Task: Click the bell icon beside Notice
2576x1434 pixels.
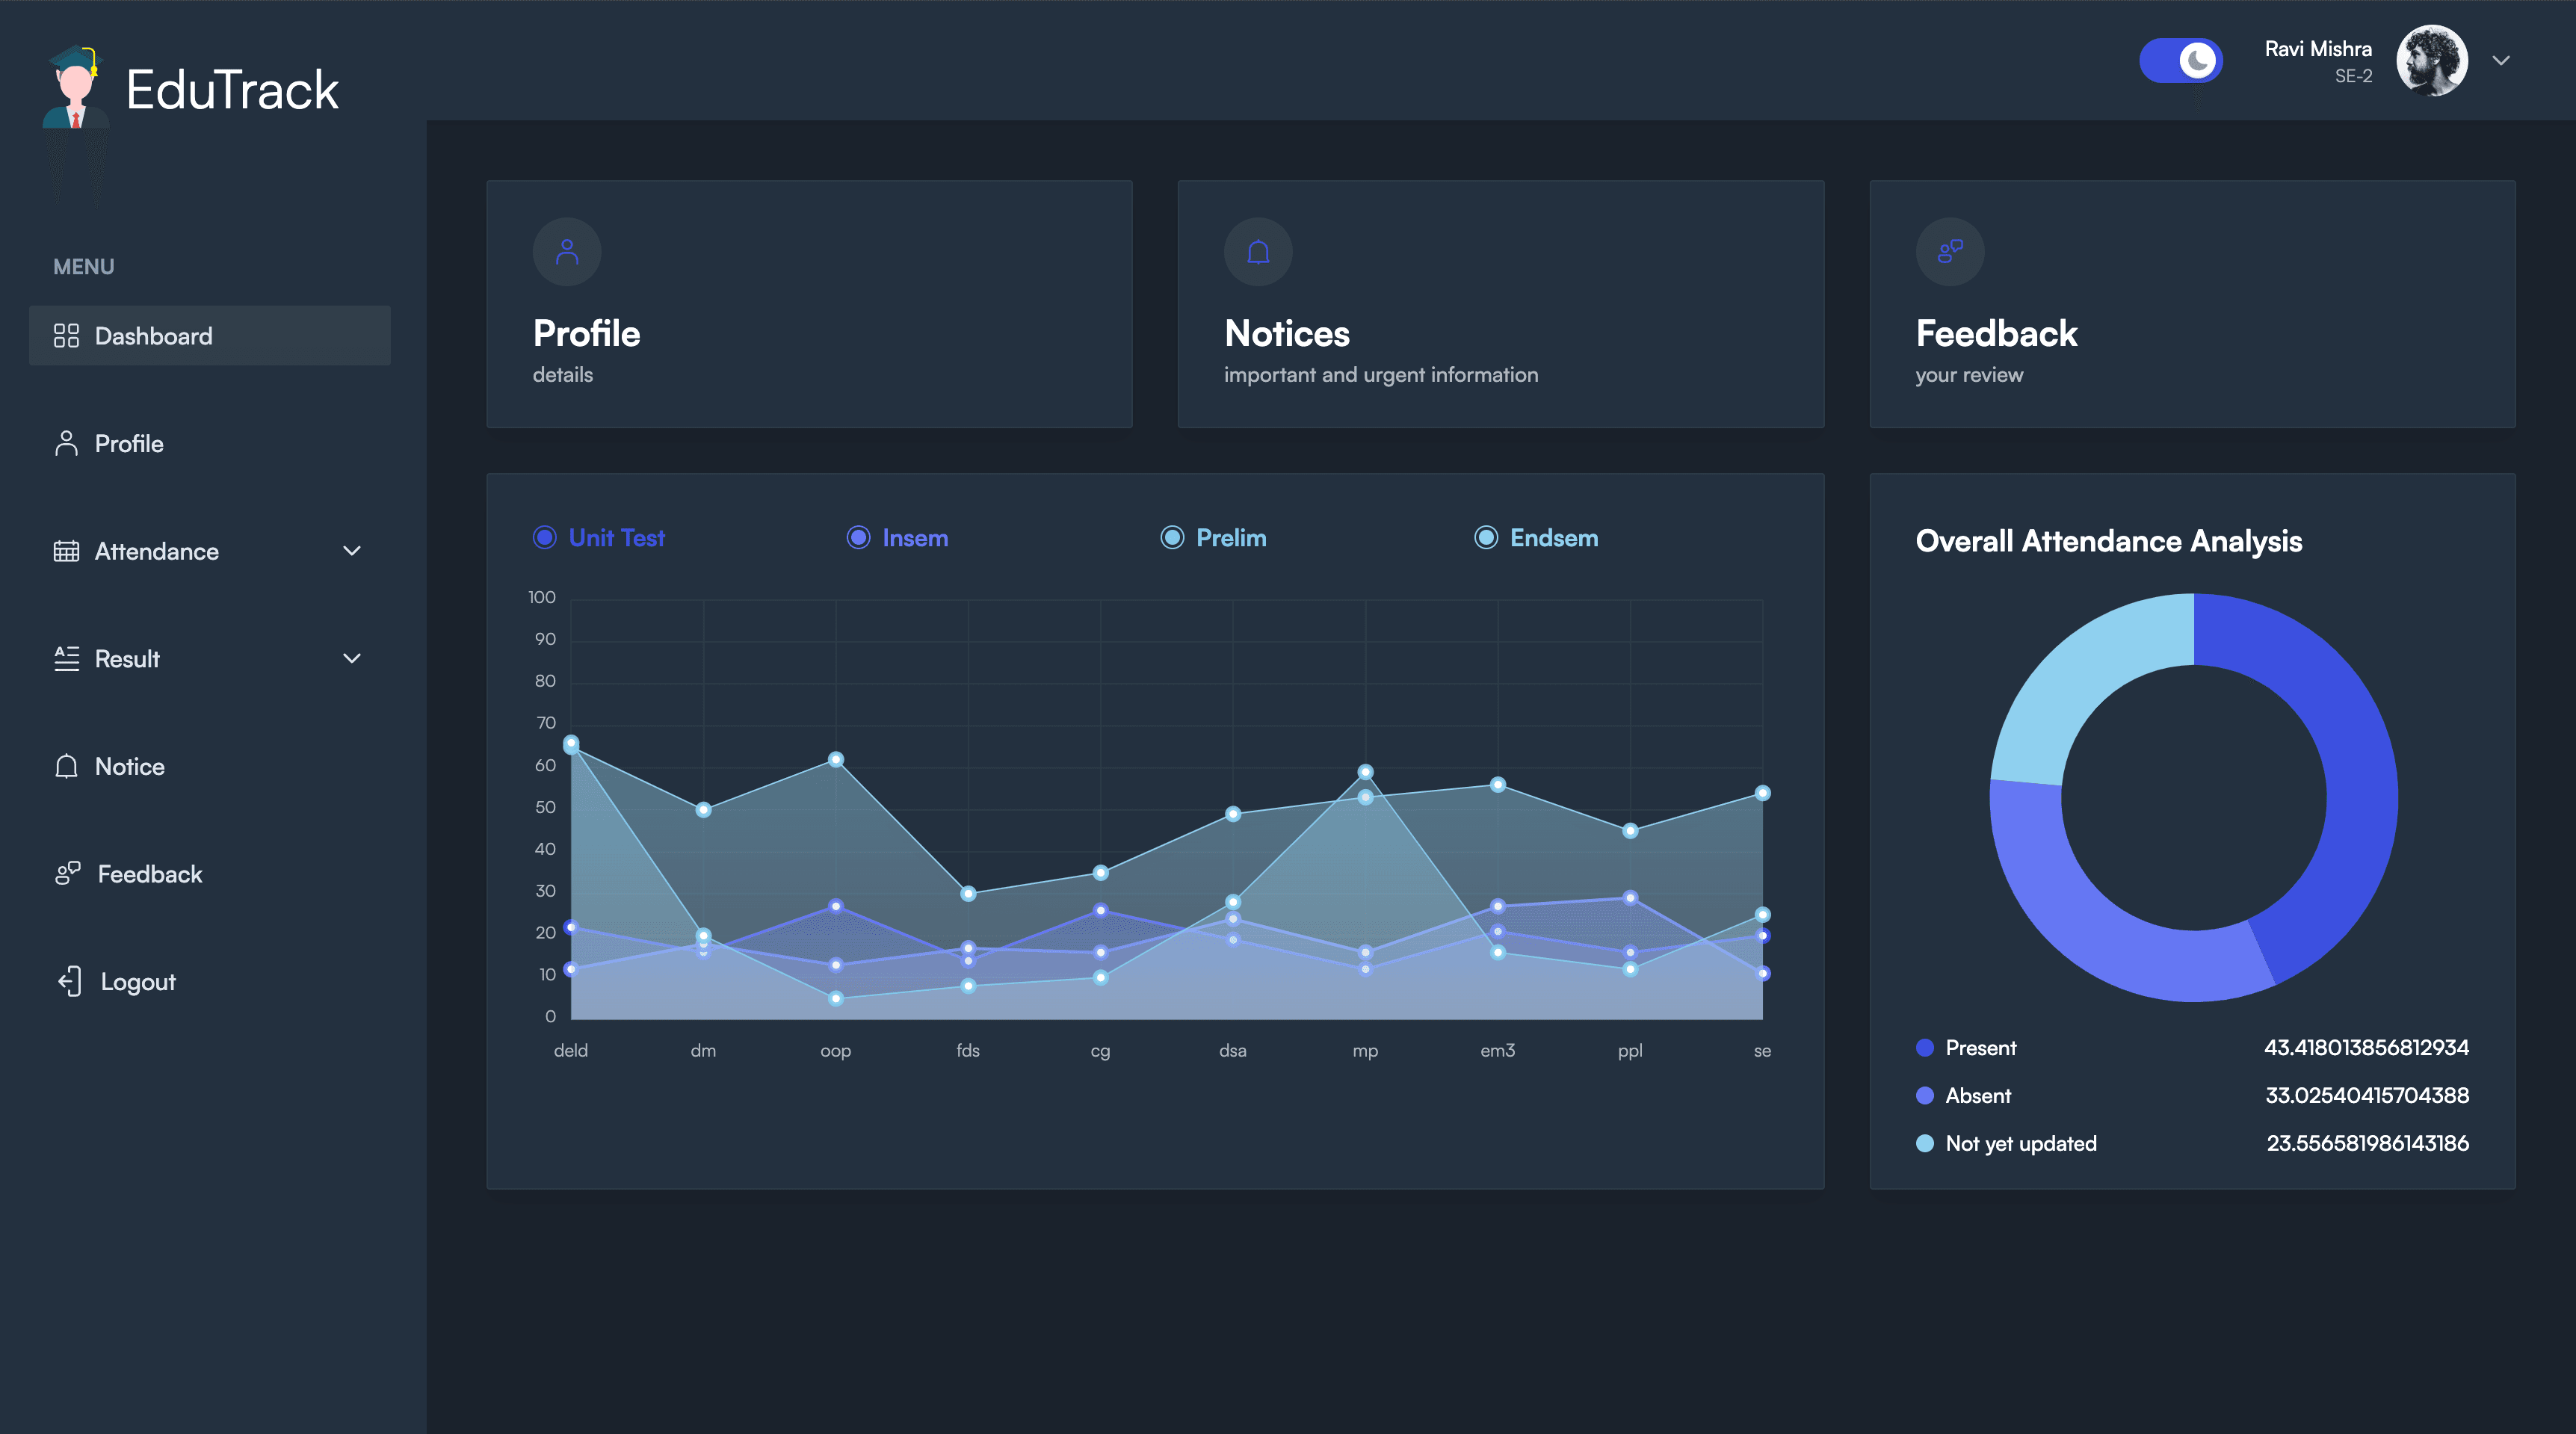Action: [66, 767]
